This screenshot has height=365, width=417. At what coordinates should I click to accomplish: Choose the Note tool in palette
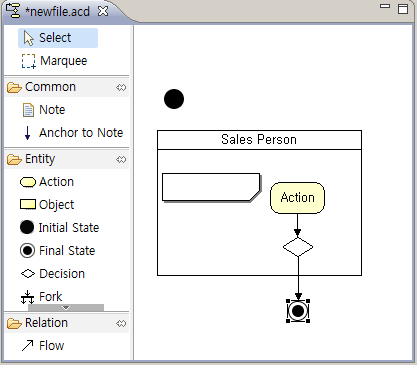44,110
